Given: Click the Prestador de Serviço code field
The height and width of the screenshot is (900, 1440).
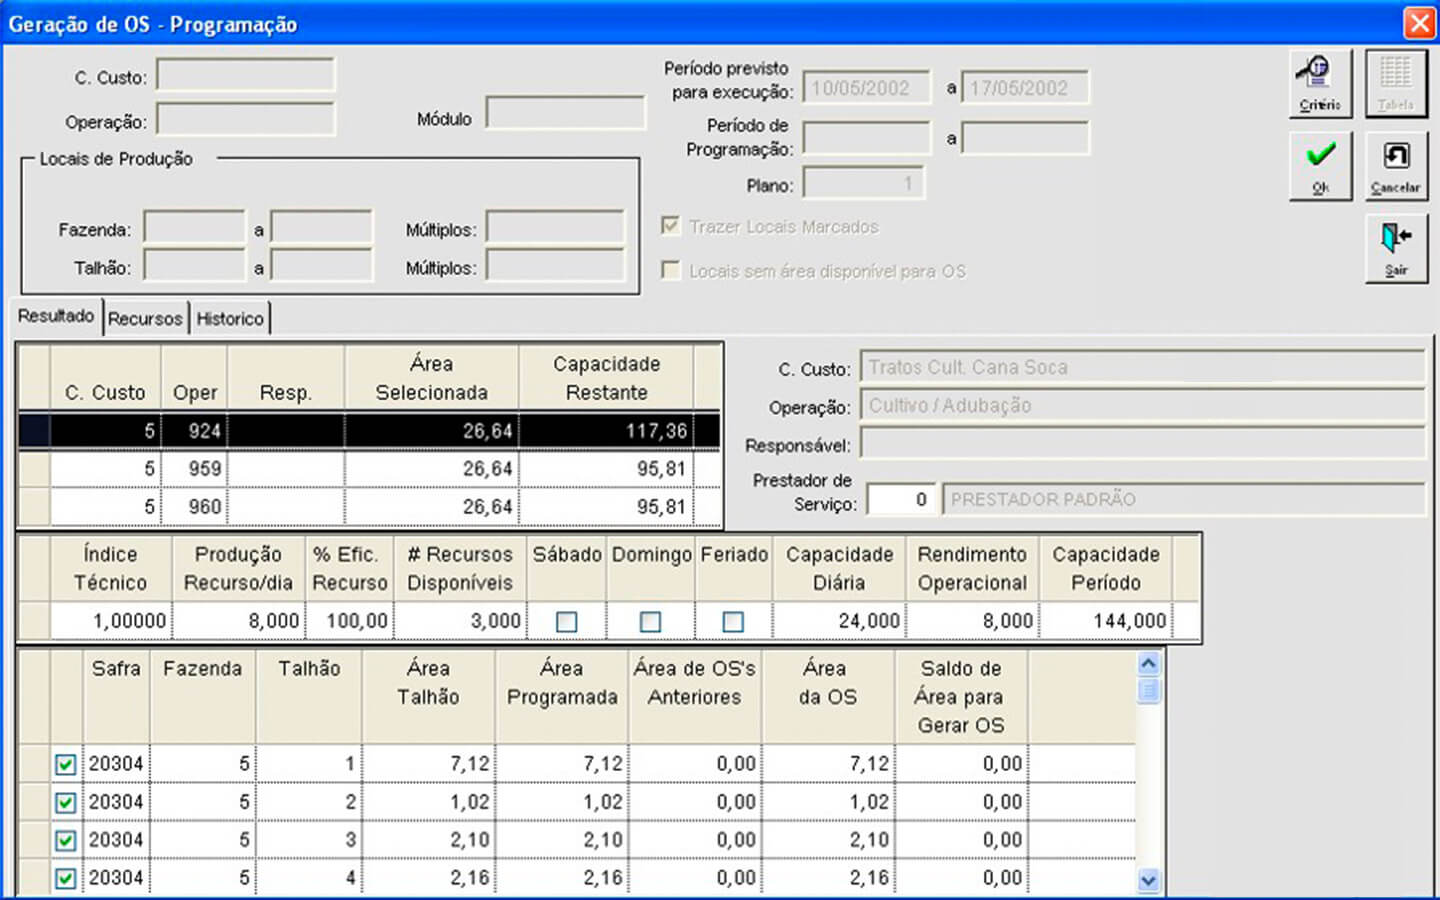Looking at the screenshot, I should tap(900, 499).
